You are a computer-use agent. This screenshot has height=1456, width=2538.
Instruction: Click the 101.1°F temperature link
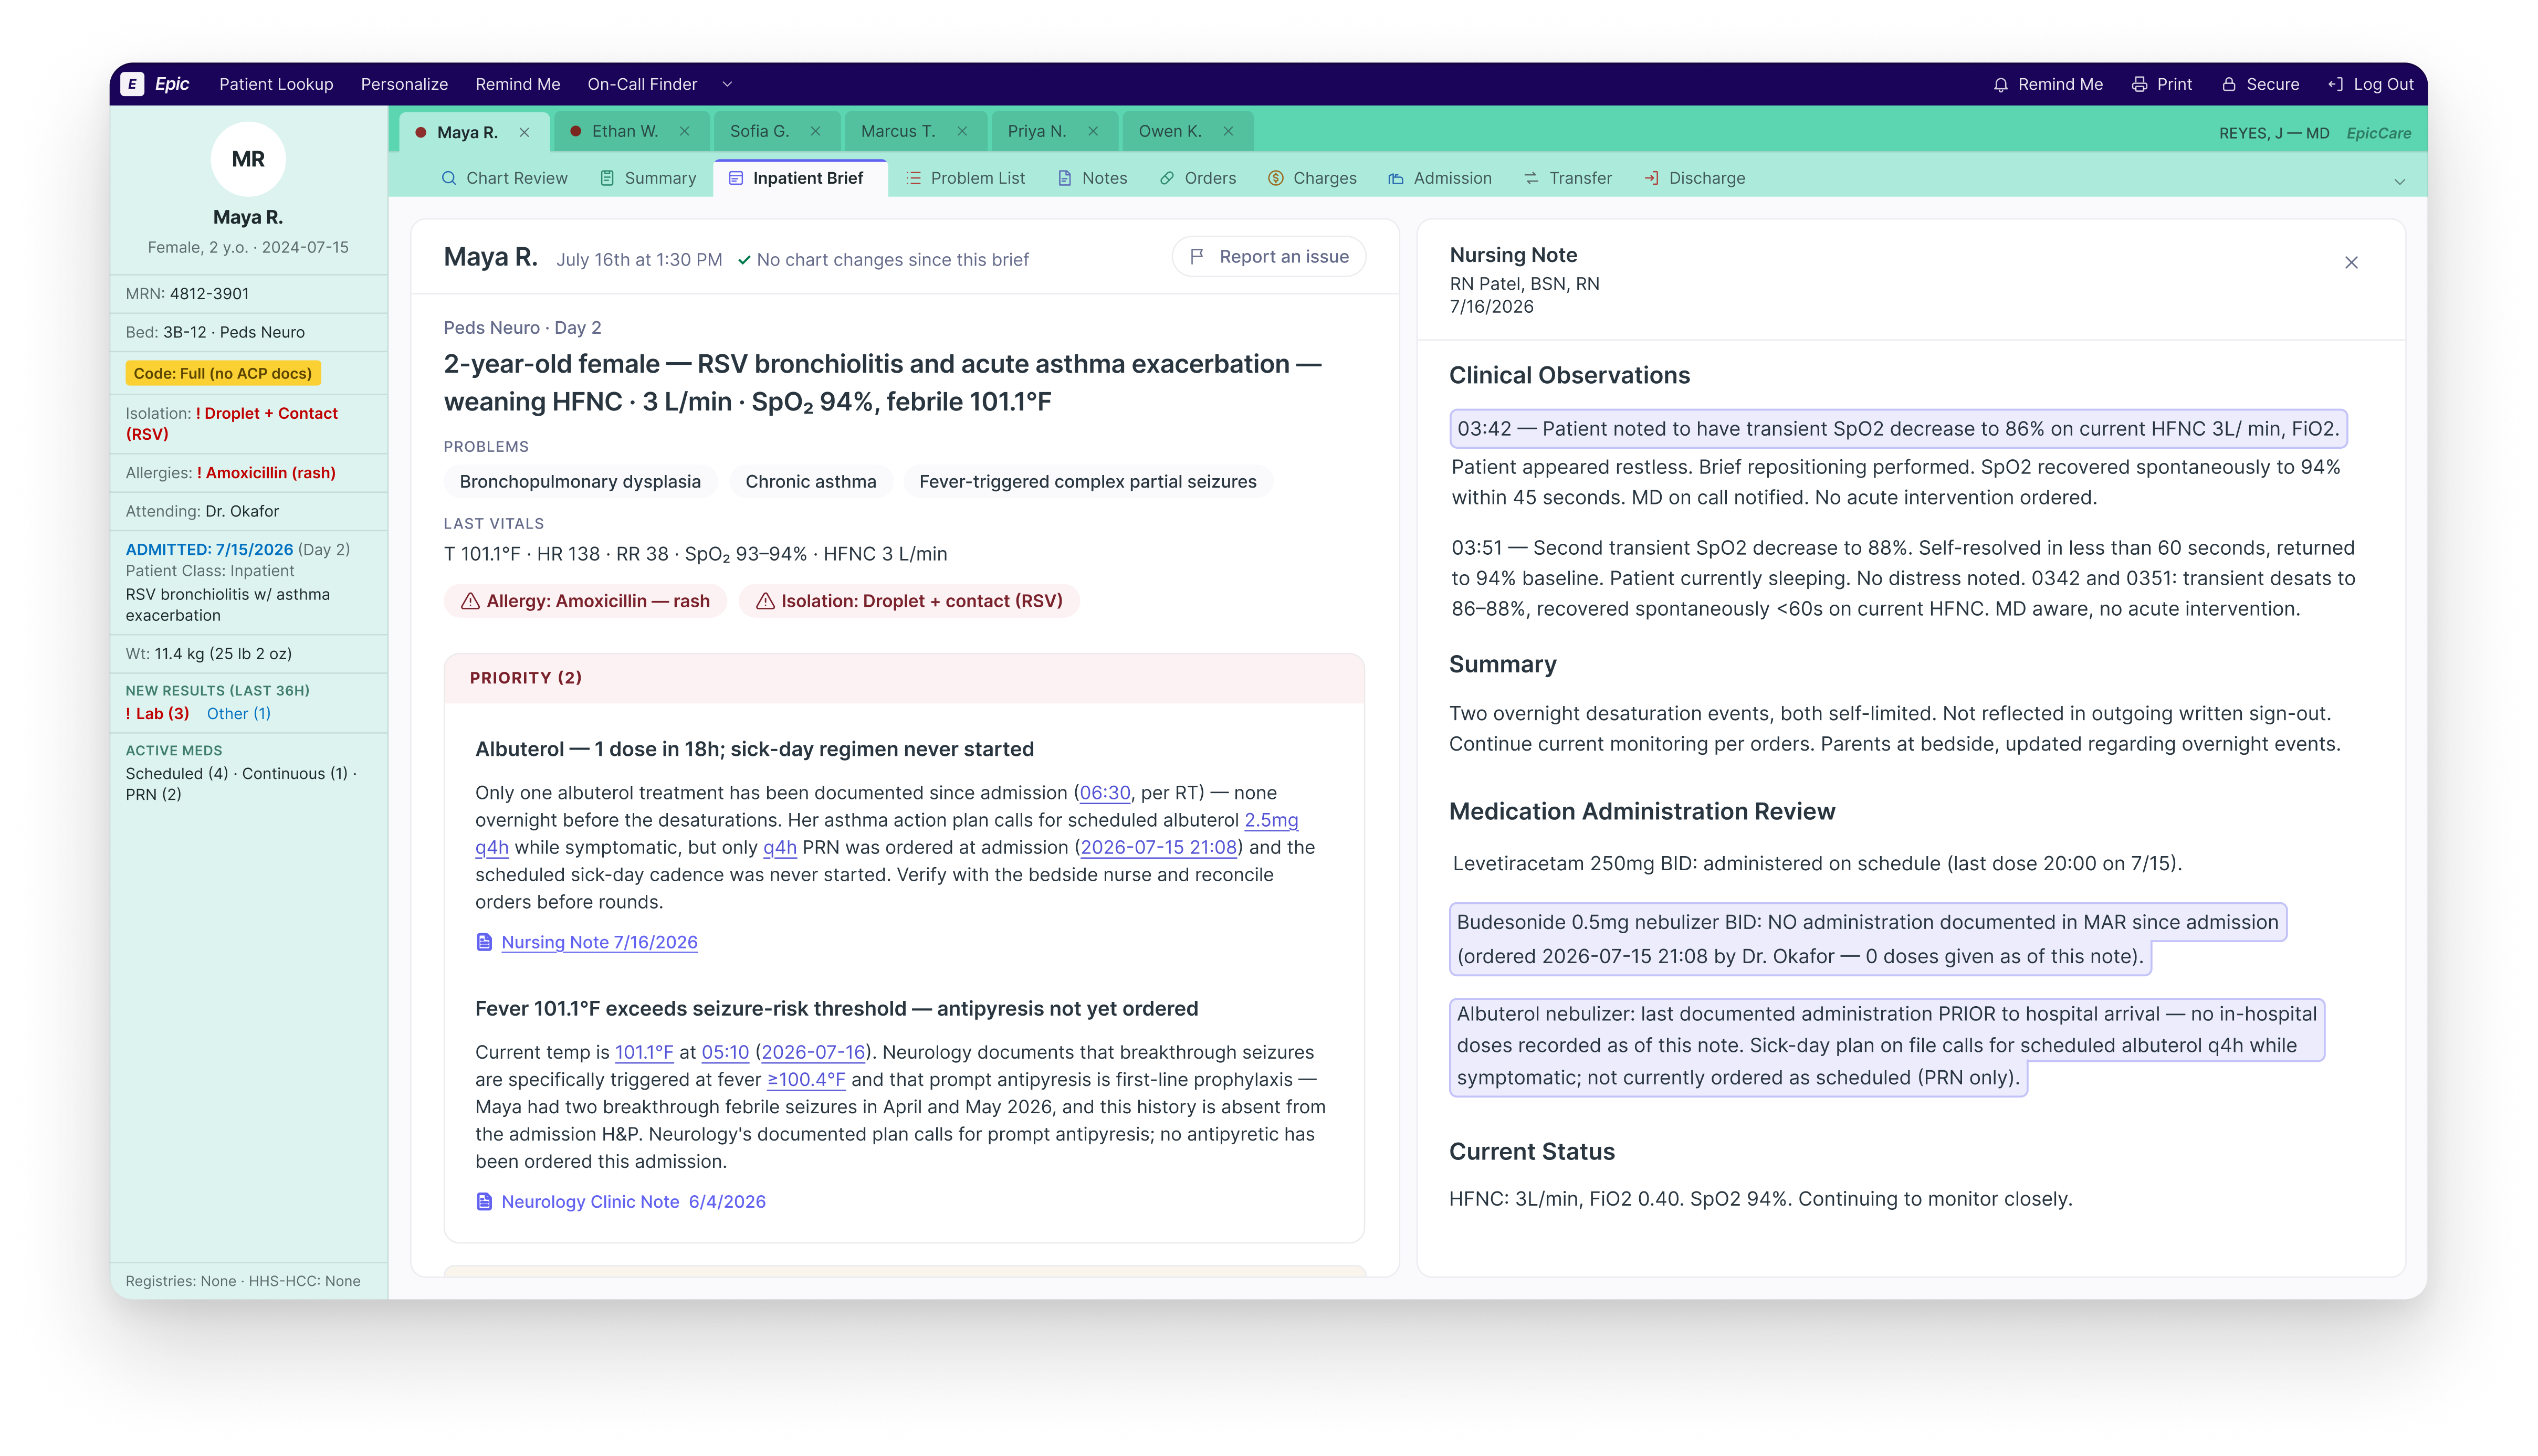click(644, 1052)
